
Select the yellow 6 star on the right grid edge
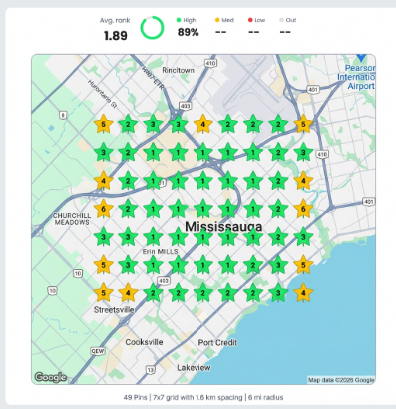[x=303, y=209]
